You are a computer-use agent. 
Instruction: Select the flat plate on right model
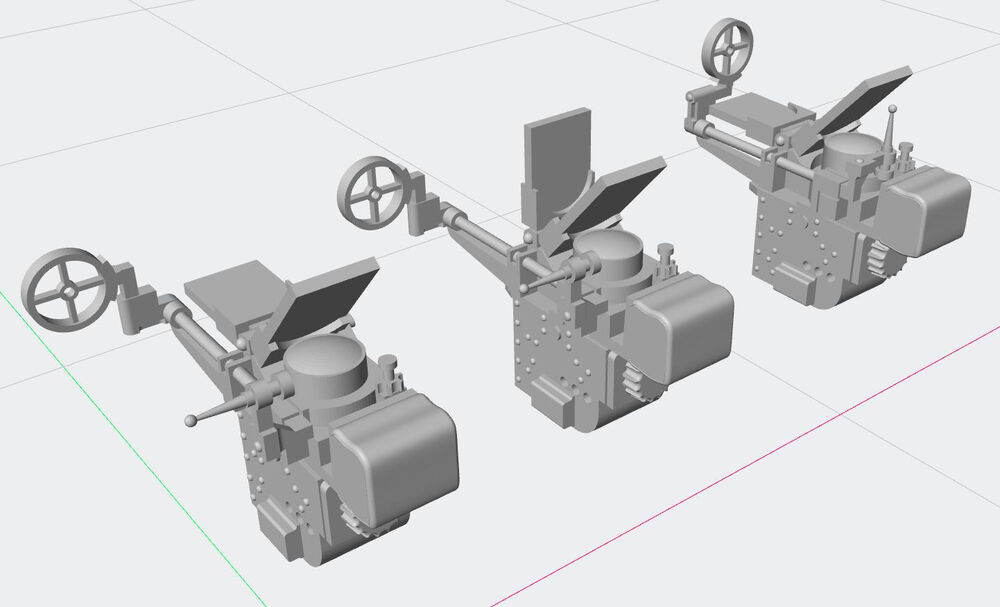tap(751, 109)
